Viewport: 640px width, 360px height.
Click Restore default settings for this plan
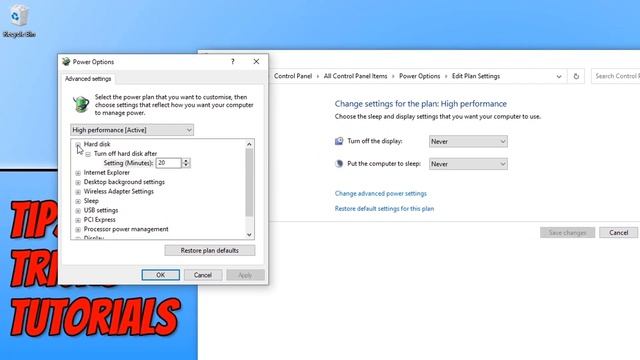tap(384, 209)
